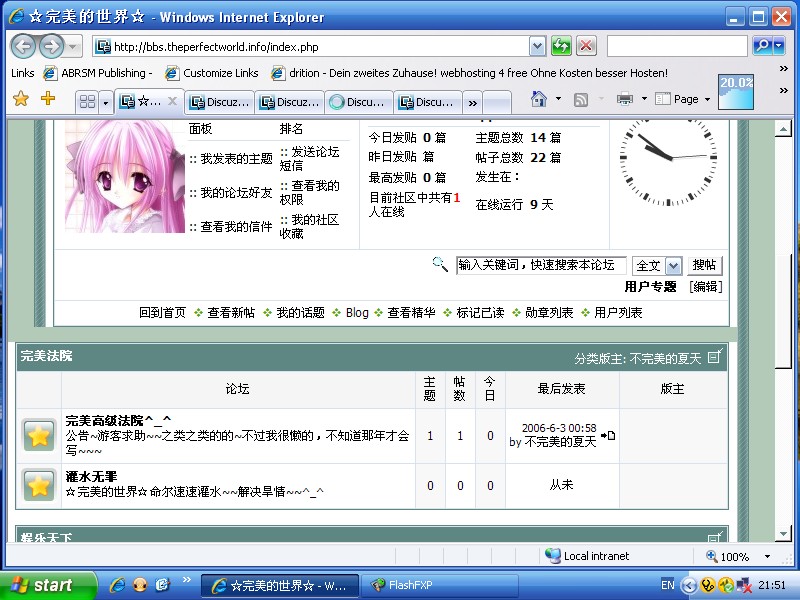Open the Page menu

pyautogui.click(x=682, y=99)
